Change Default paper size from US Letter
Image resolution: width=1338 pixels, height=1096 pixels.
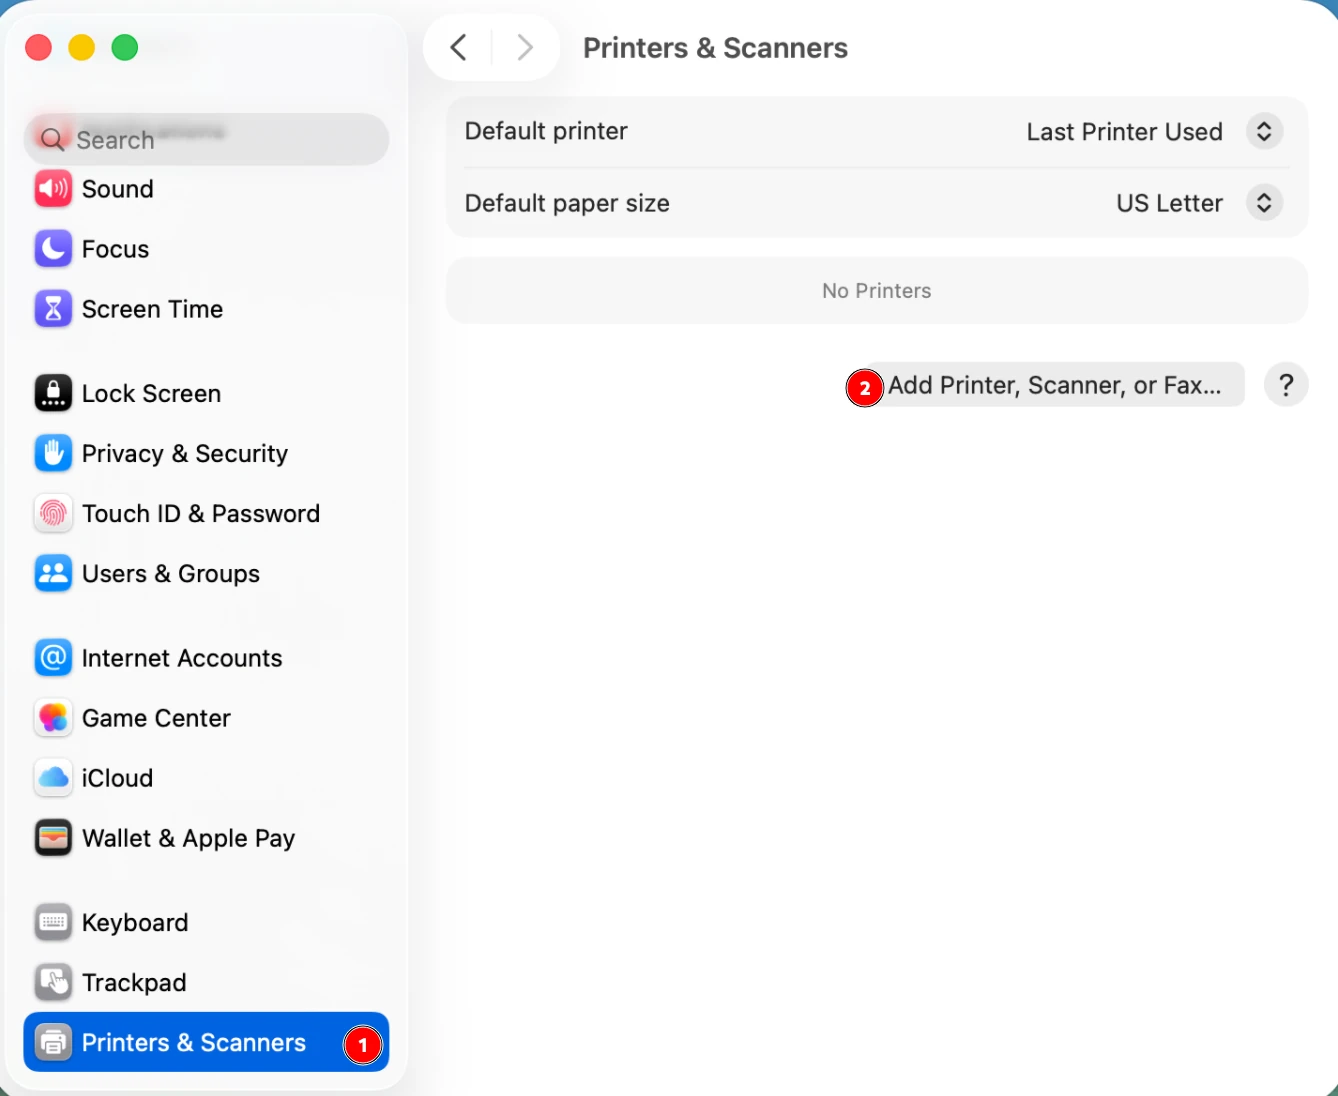pos(1264,203)
